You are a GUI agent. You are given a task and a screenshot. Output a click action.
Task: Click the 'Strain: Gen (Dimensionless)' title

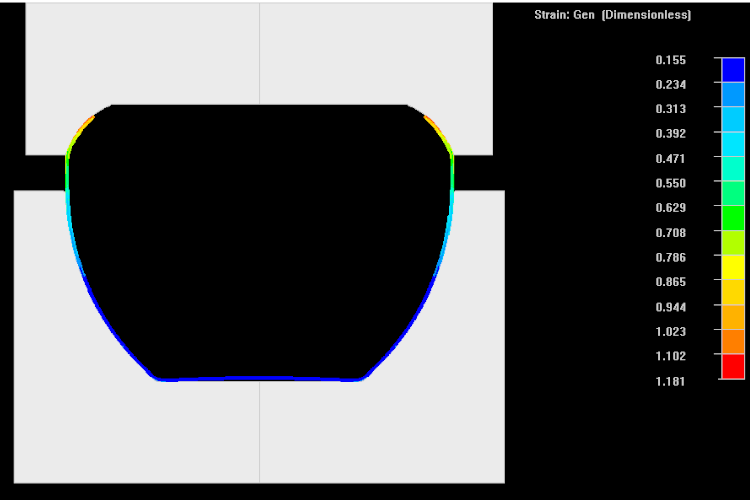612,15
